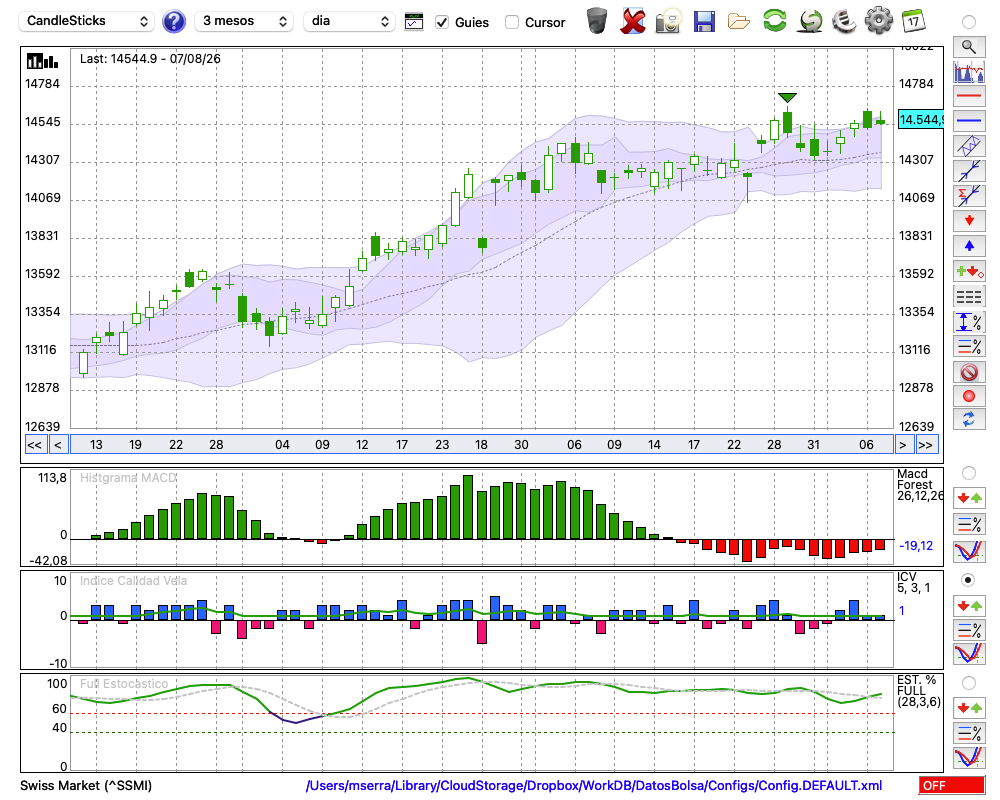Open the folder icon in toolbar
This screenshot has width=1000, height=800.
point(739,22)
